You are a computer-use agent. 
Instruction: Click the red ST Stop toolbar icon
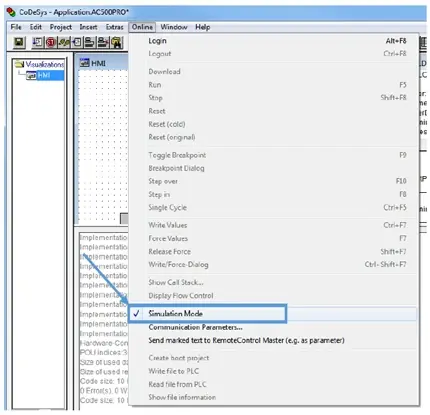[x=51, y=42]
